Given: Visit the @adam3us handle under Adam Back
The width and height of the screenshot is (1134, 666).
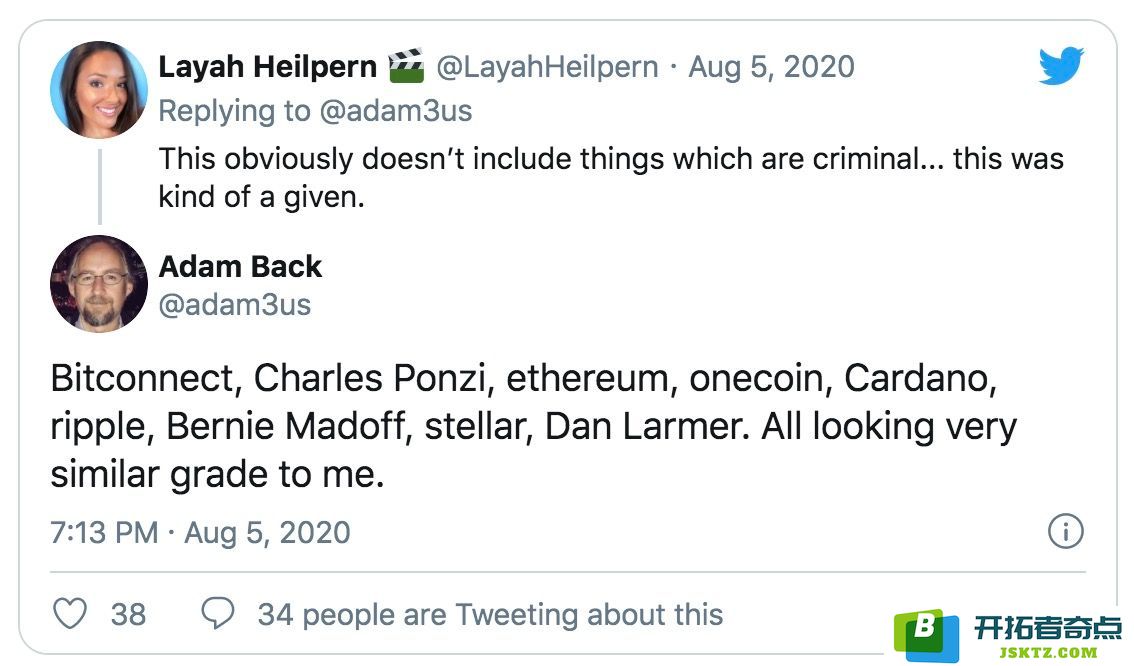Looking at the screenshot, I should (235, 305).
